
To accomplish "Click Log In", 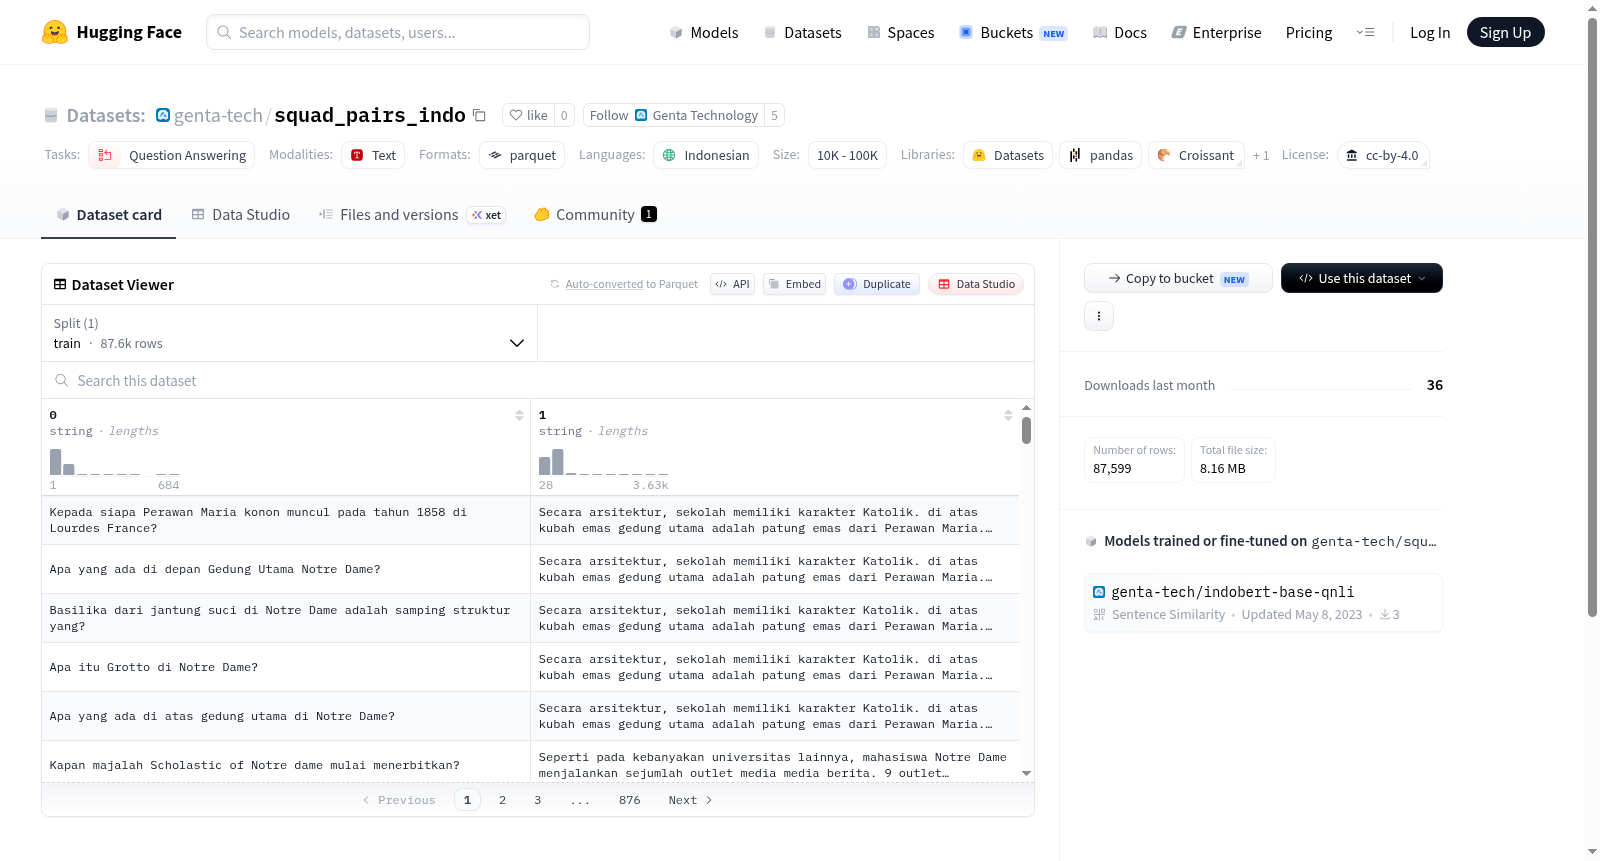I will click(1430, 32).
